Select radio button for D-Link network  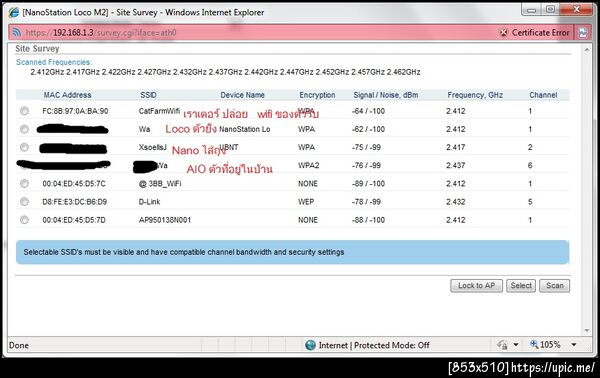pos(24,202)
